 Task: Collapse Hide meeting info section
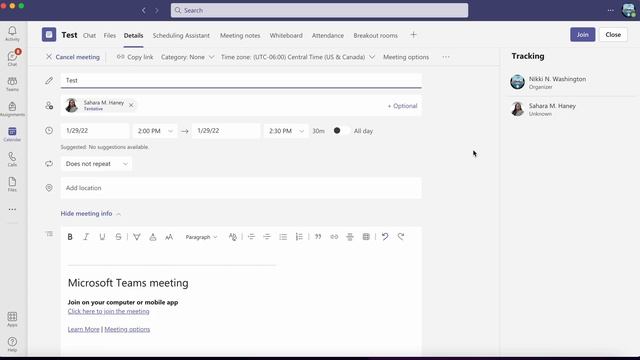pos(91,213)
